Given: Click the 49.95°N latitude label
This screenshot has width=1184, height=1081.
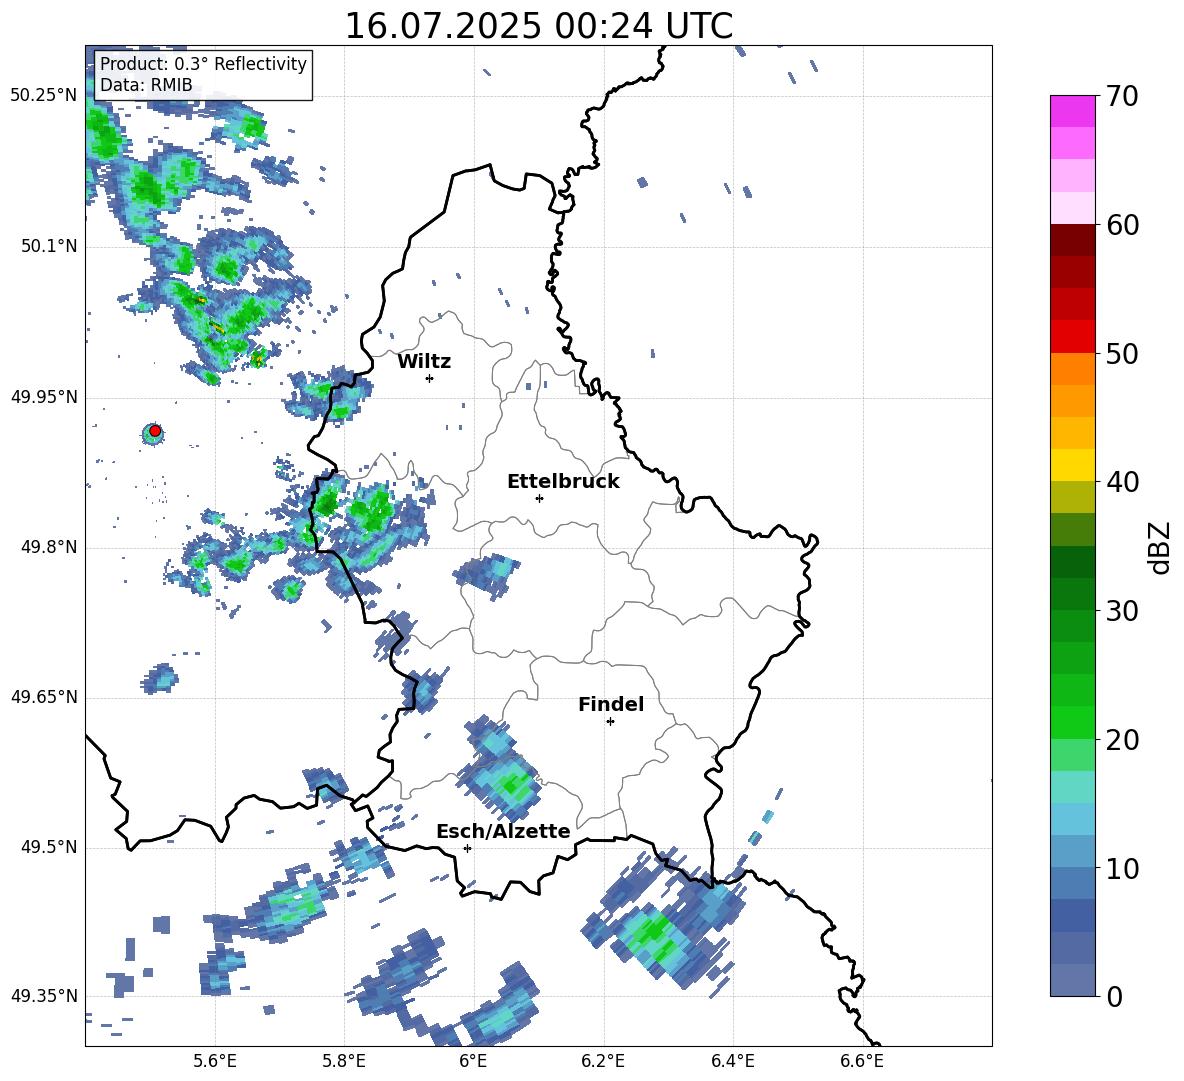Looking at the screenshot, I should (44, 397).
